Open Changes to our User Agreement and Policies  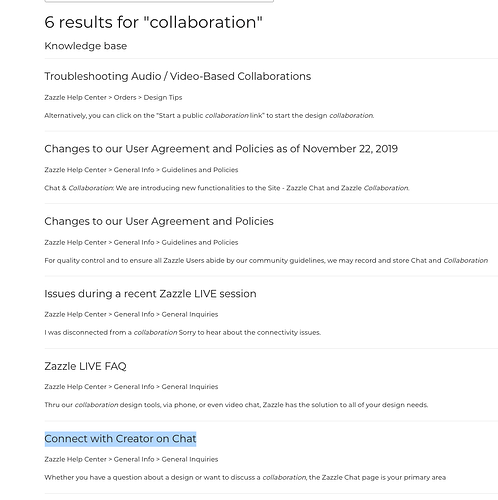[x=159, y=221]
